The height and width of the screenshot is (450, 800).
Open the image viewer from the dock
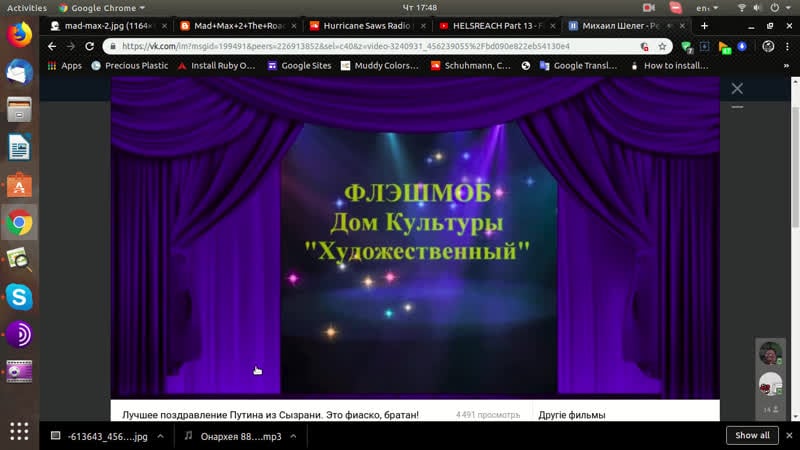click(19, 260)
